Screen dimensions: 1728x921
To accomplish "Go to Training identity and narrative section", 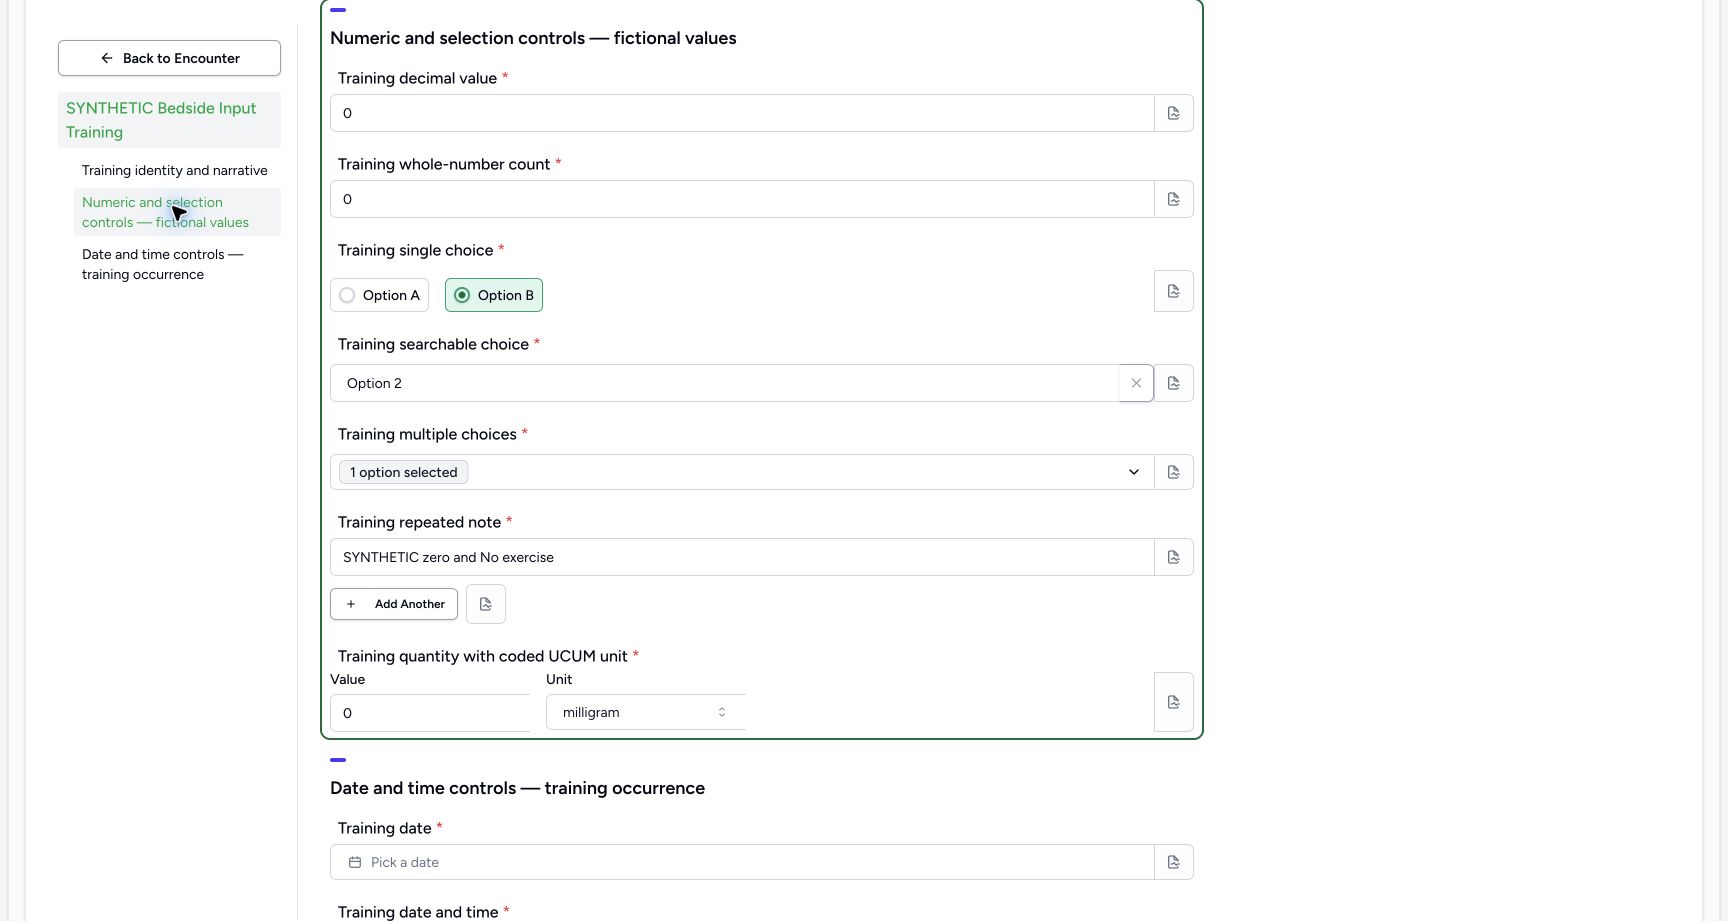I will coord(175,170).
